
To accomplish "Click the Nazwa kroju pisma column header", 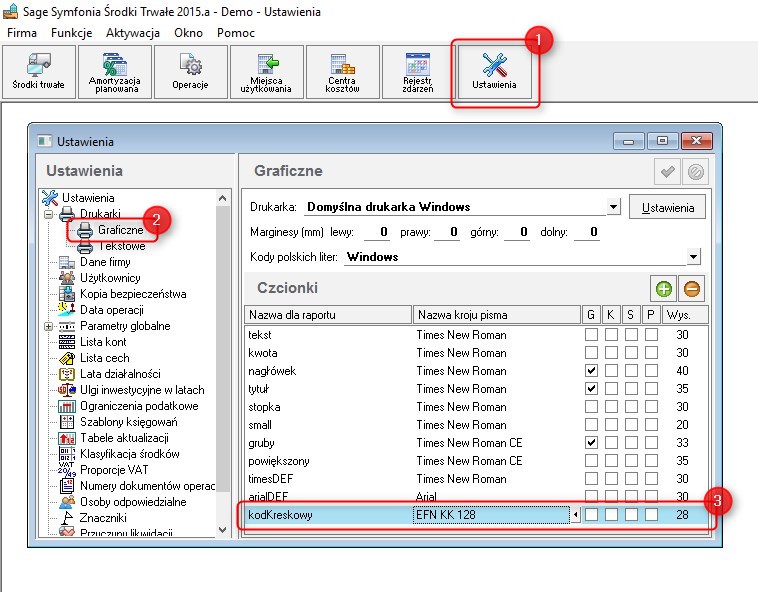I will click(x=497, y=315).
